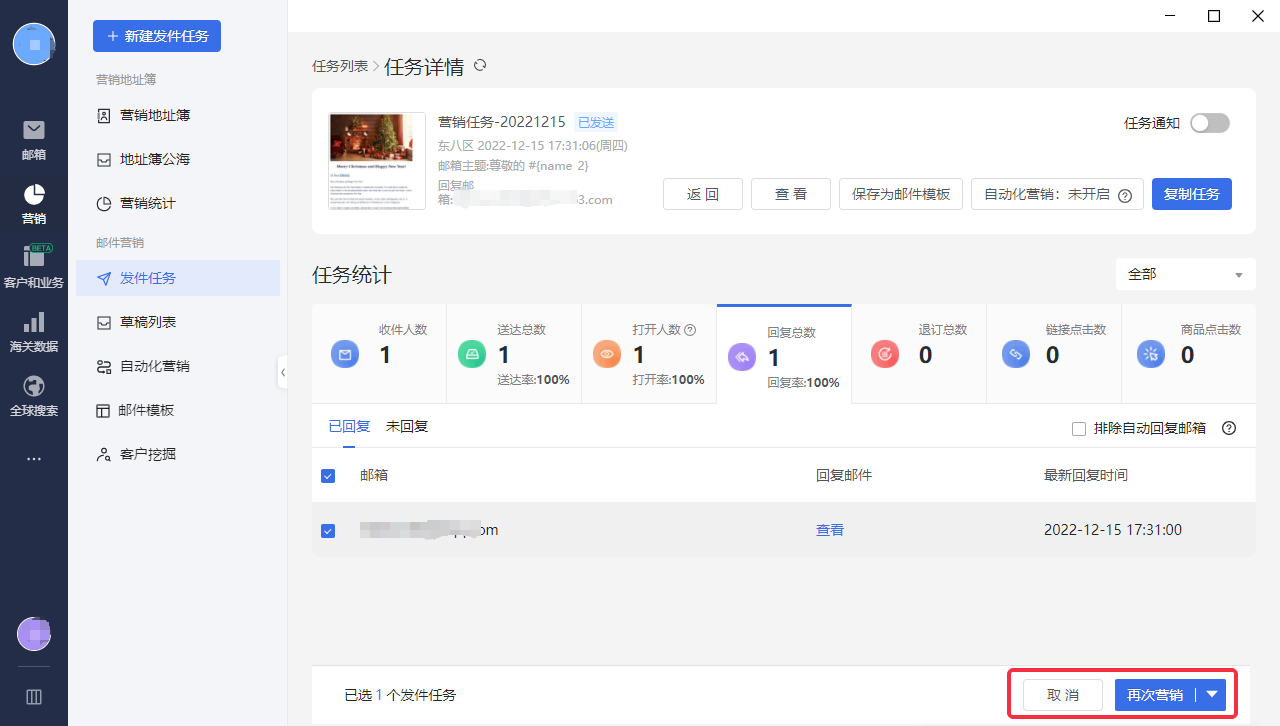Click the 客户和业务 BETA icon
The height and width of the screenshot is (726, 1280).
(34, 257)
